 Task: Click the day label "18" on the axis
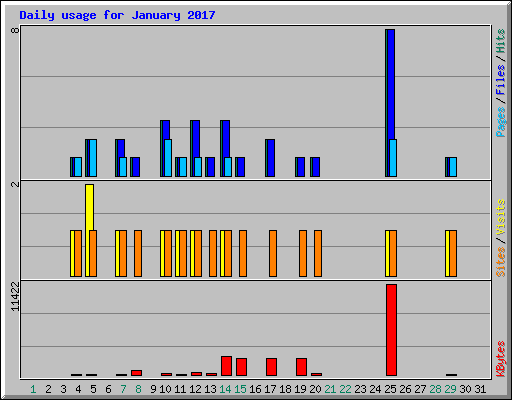coord(285,389)
